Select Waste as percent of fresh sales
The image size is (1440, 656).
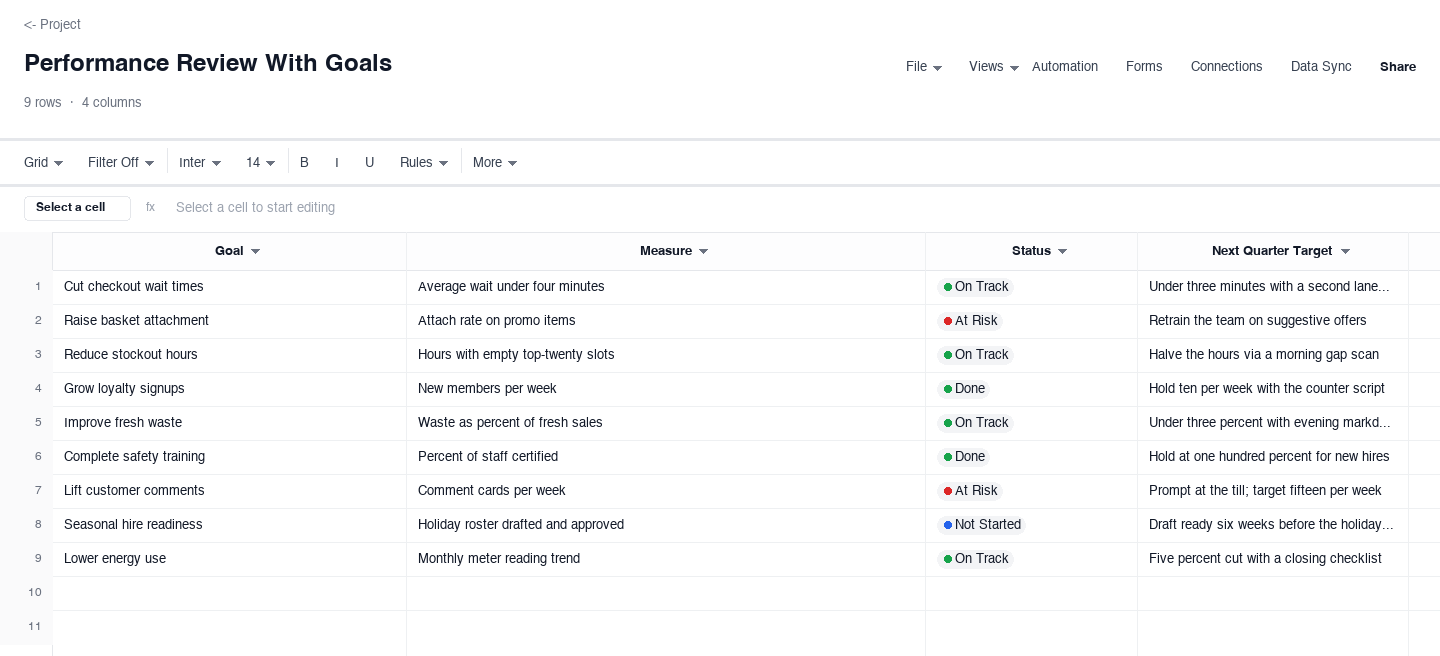(666, 423)
